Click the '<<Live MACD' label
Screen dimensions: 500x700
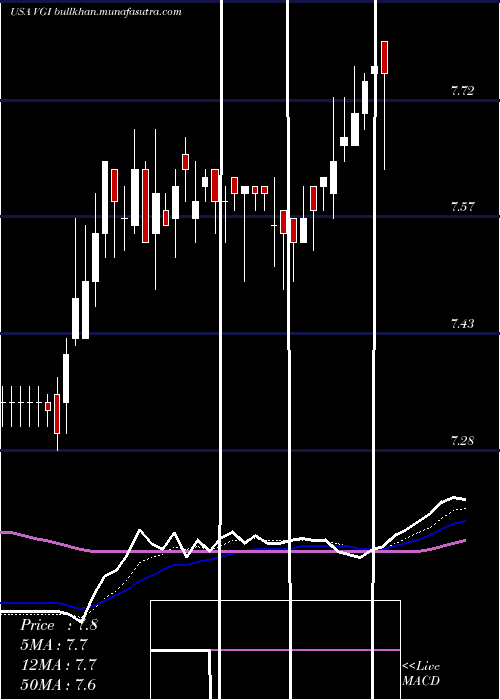[x=421, y=673]
